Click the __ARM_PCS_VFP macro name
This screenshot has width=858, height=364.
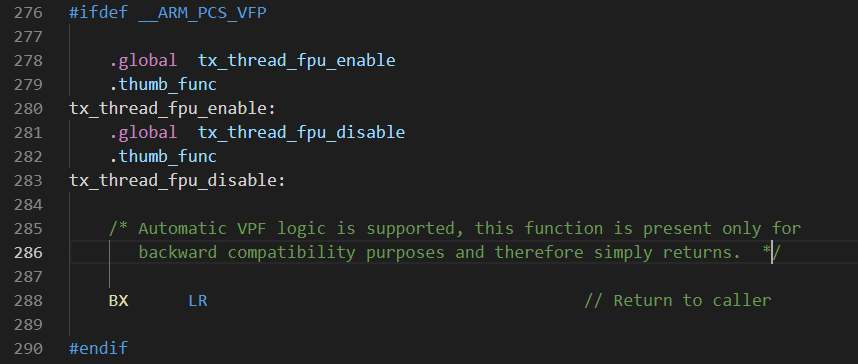(202, 13)
